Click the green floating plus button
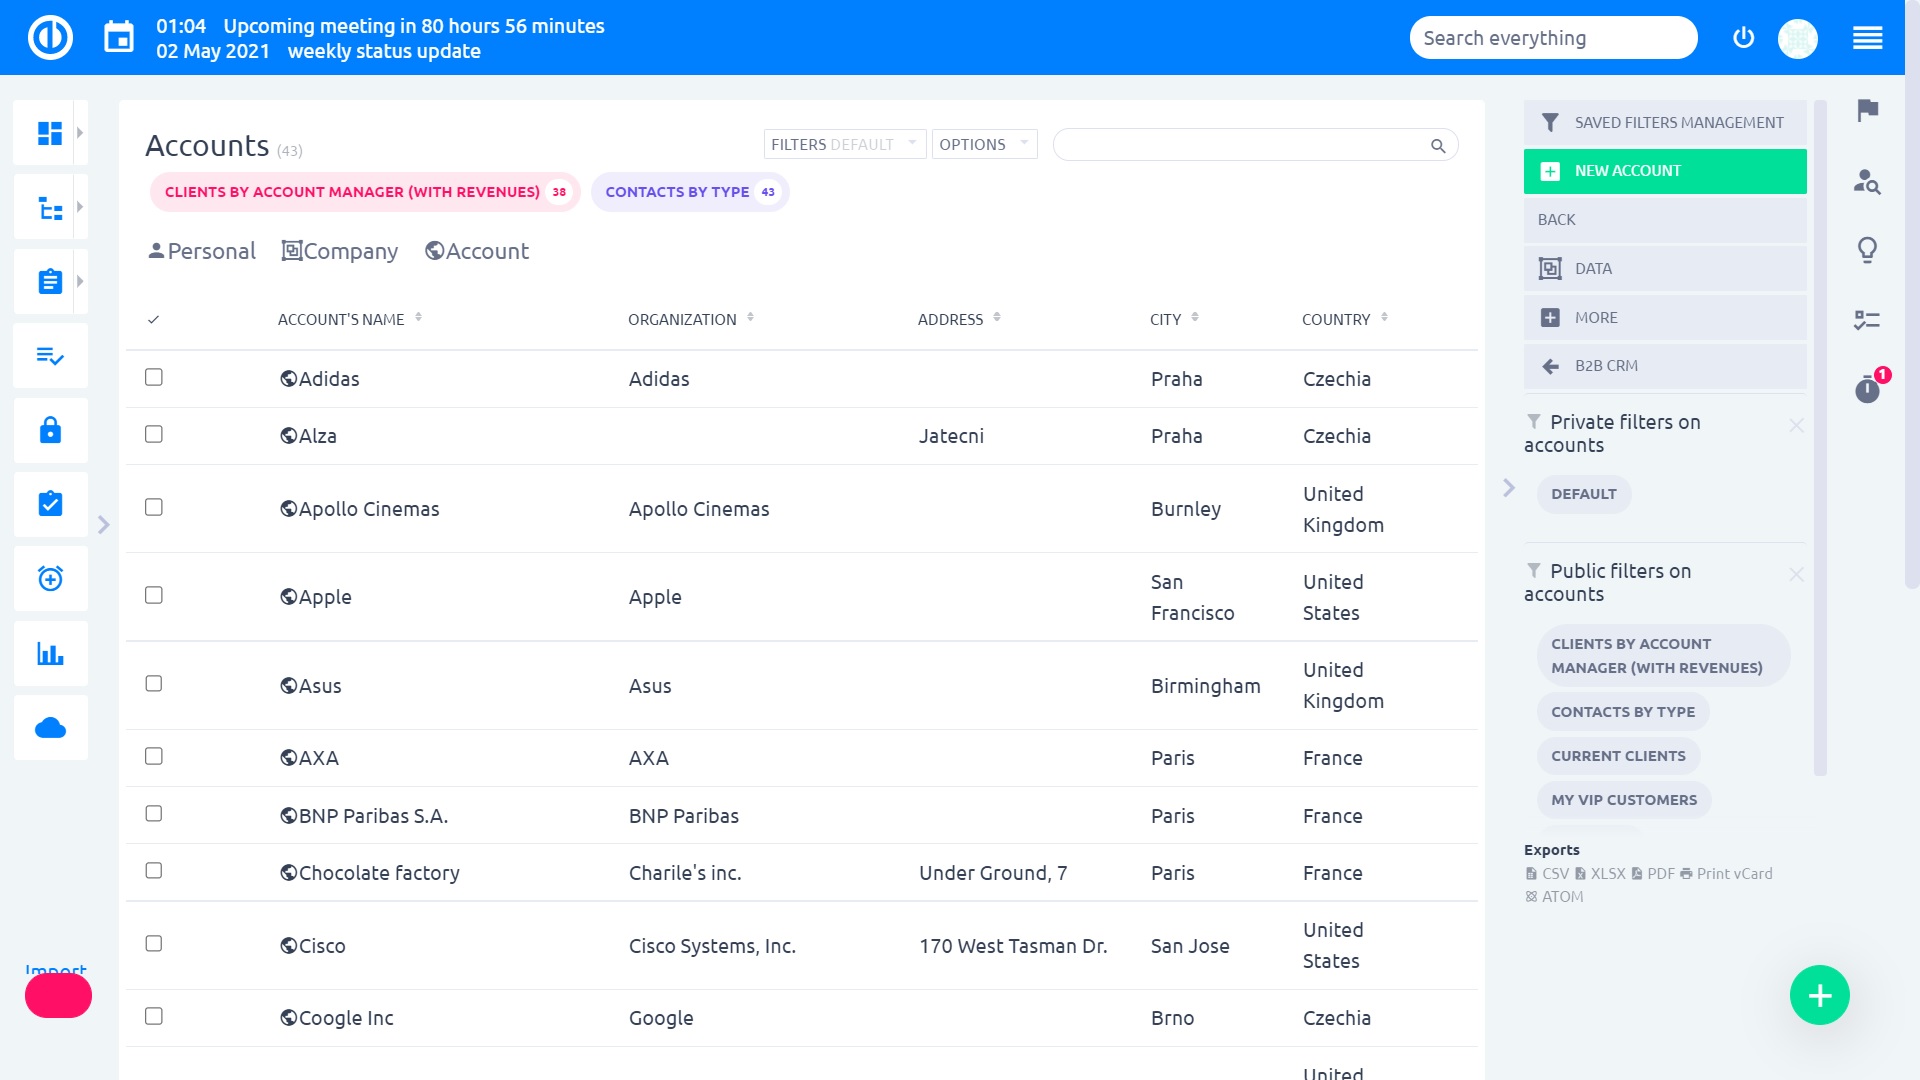1920x1080 pixels. [x=1819, y=995]
